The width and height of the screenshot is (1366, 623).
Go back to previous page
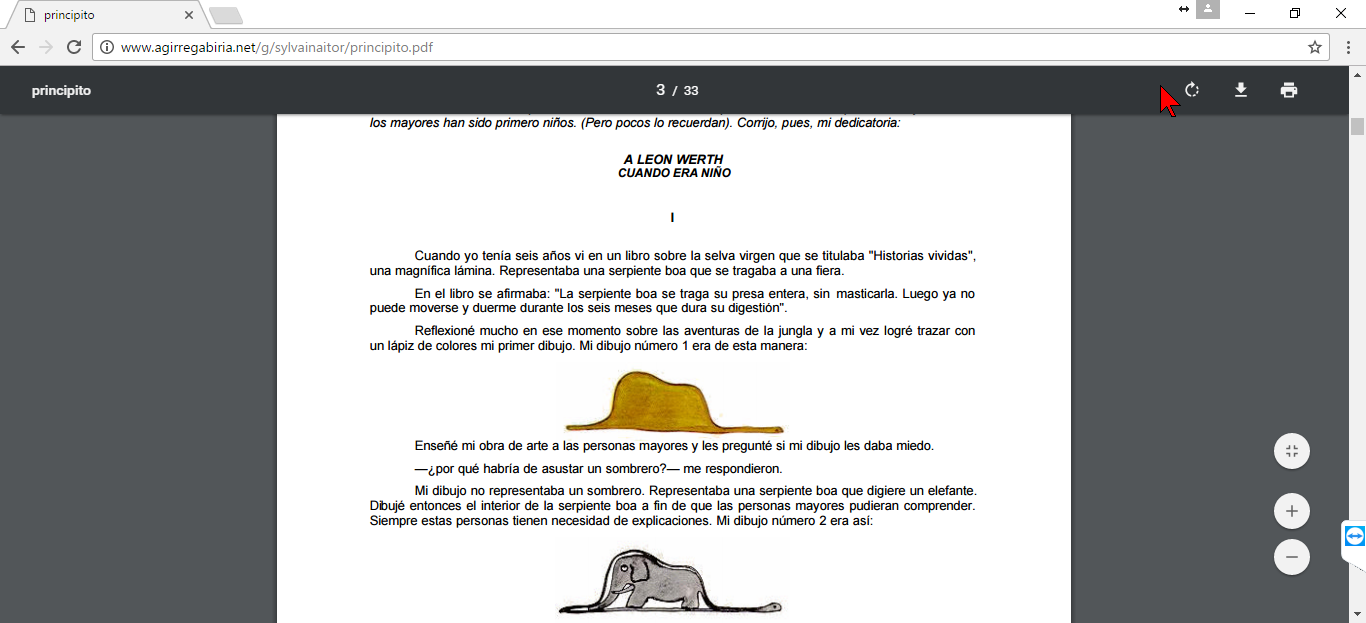[18, 47]
